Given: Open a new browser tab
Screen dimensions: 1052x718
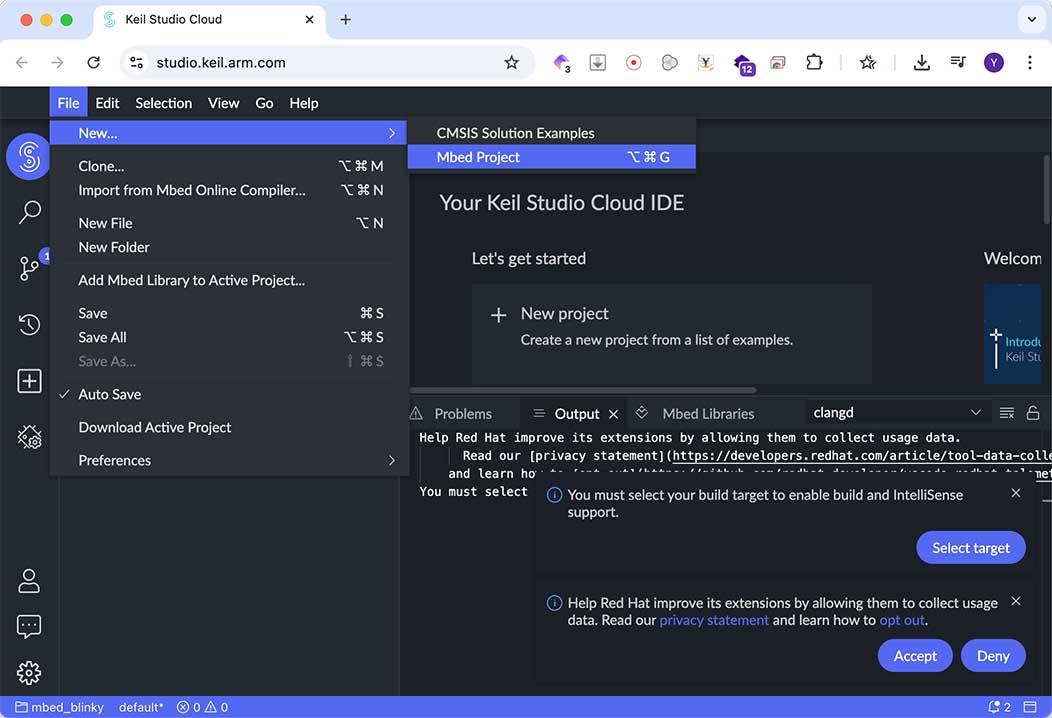Looking at the screenshot, I should click(345, 19).
